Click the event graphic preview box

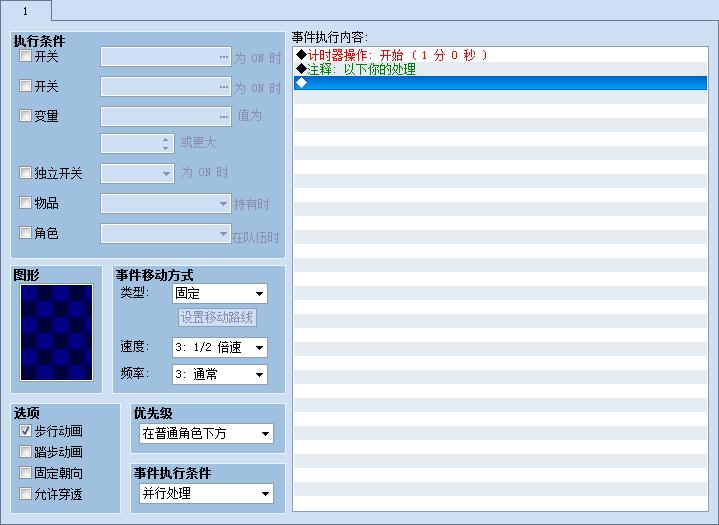point(56,332)
